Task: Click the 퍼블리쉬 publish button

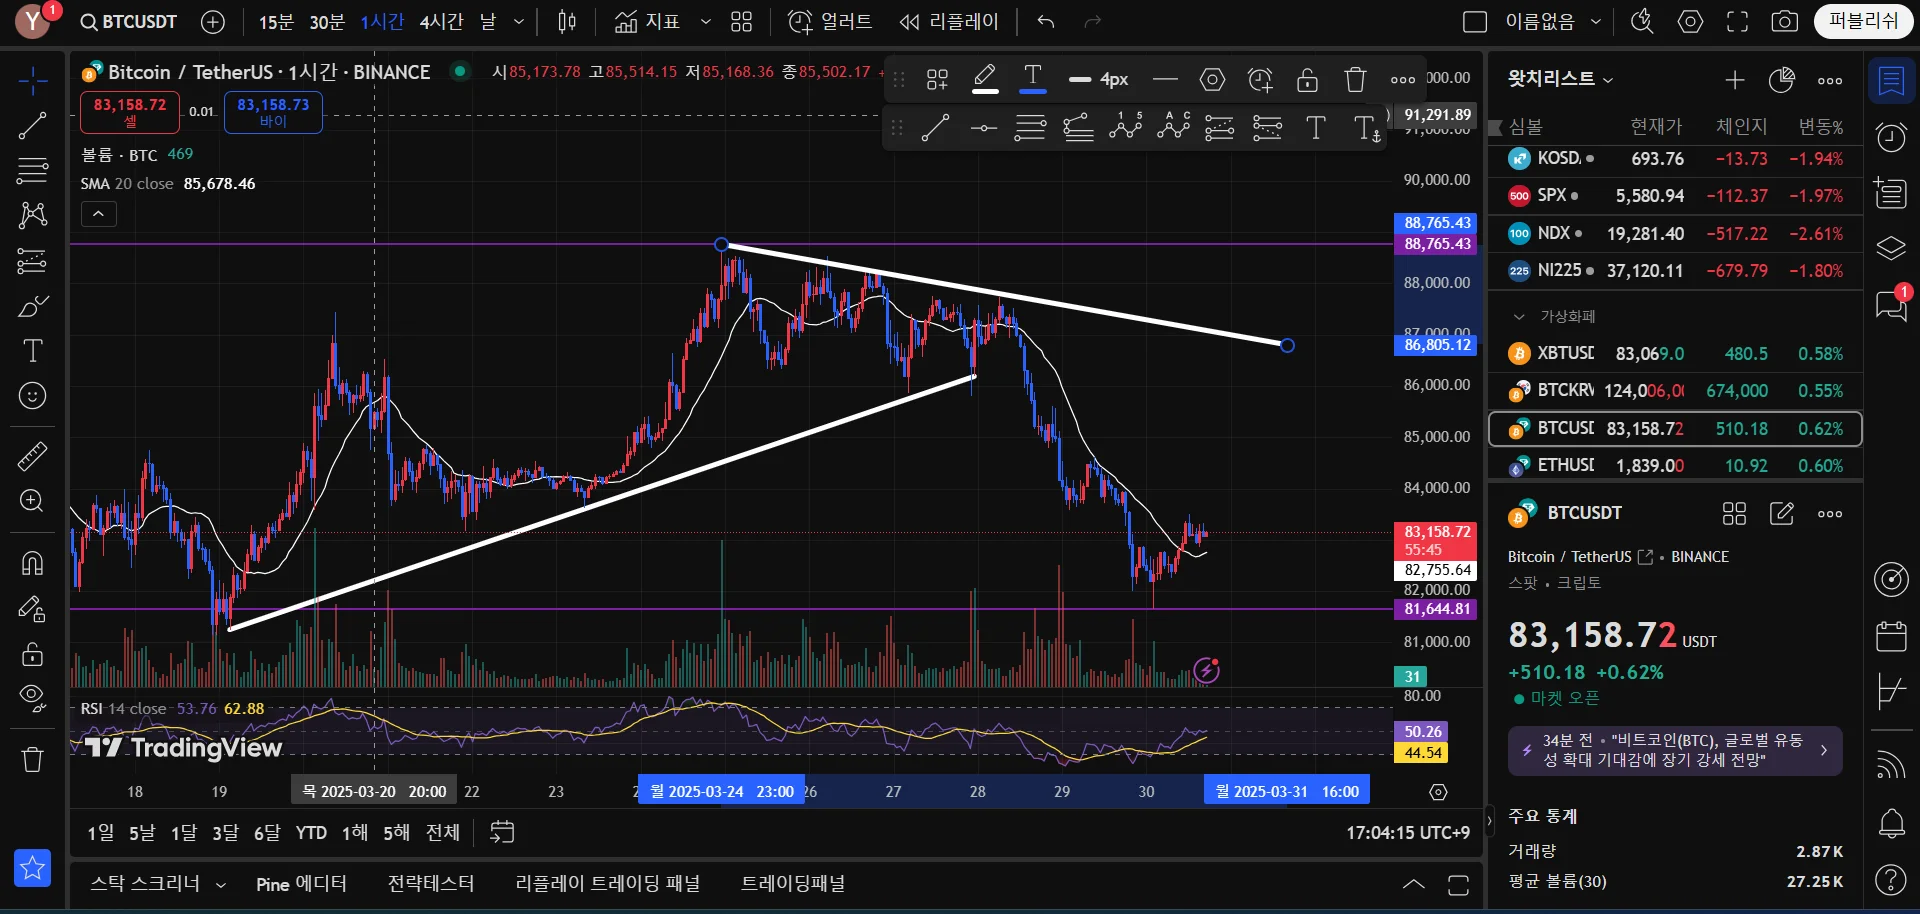Action: [x=1863, y=21]
